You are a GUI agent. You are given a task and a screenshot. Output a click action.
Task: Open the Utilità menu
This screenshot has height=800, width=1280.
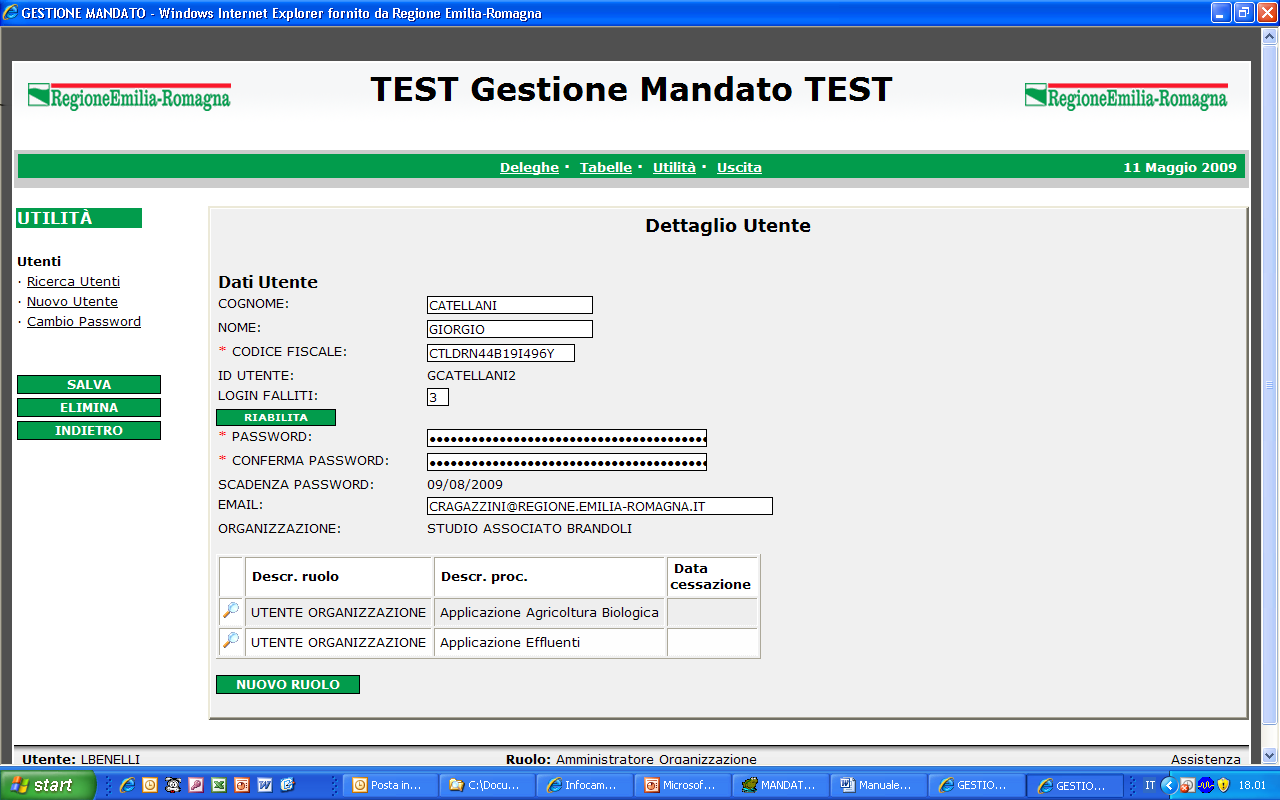674,168
